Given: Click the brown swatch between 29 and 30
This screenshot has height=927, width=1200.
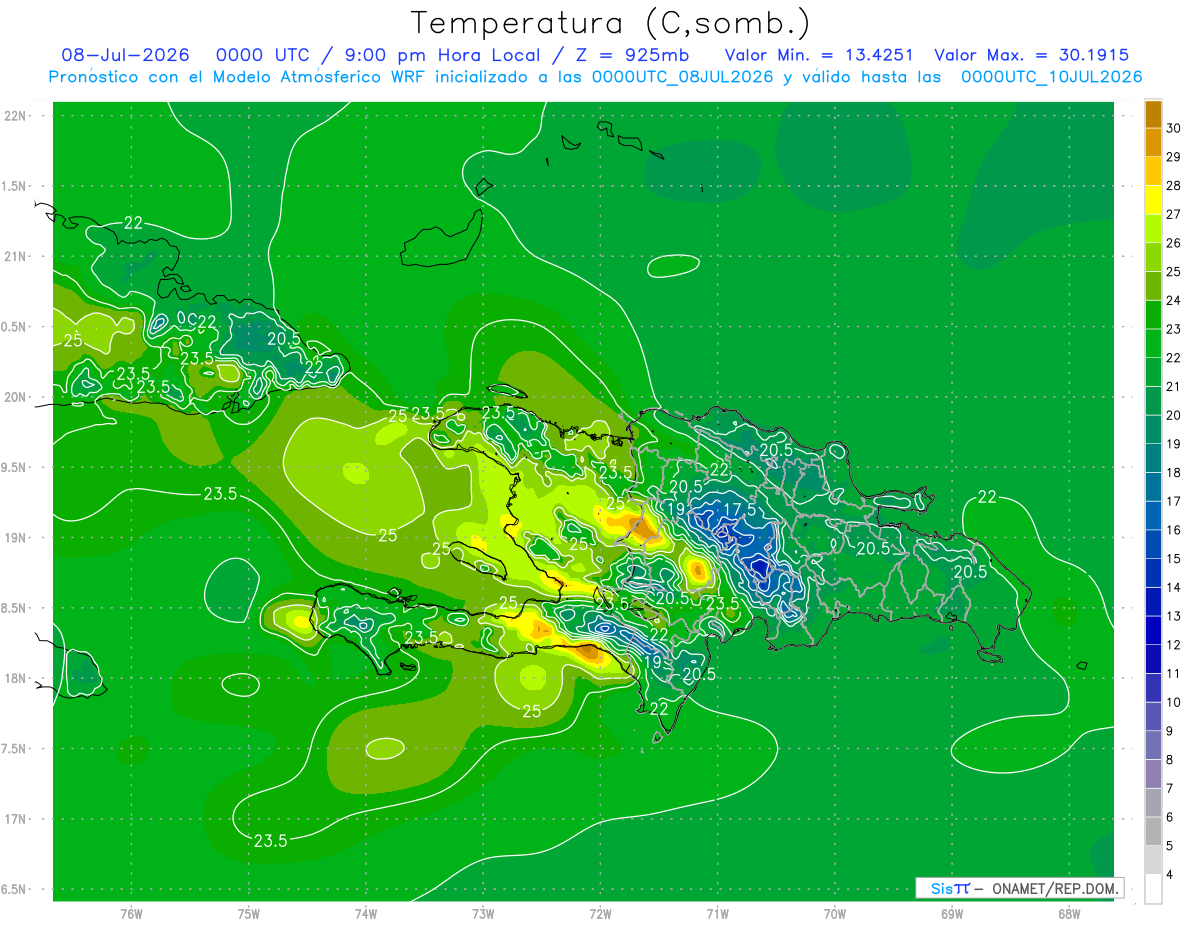Looking at the screenshot, I should [x=1153, y=142].
